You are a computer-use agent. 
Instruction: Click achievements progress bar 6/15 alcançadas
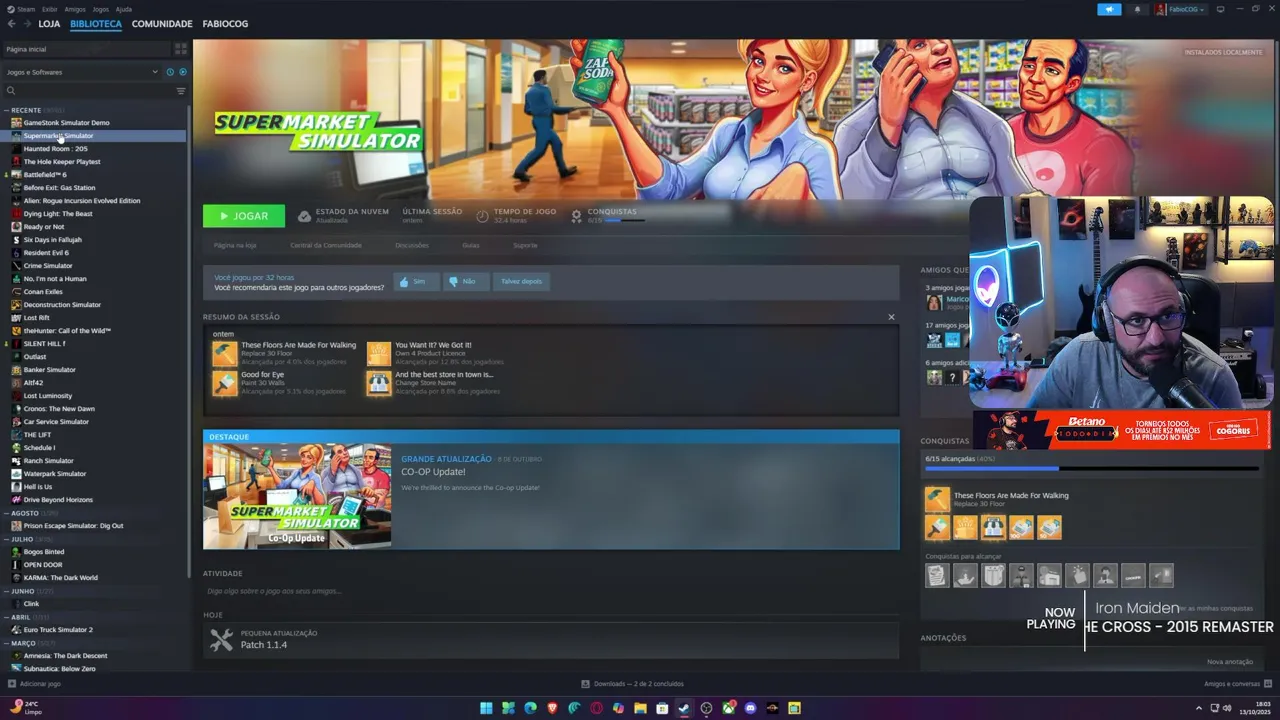[1092, 468]
